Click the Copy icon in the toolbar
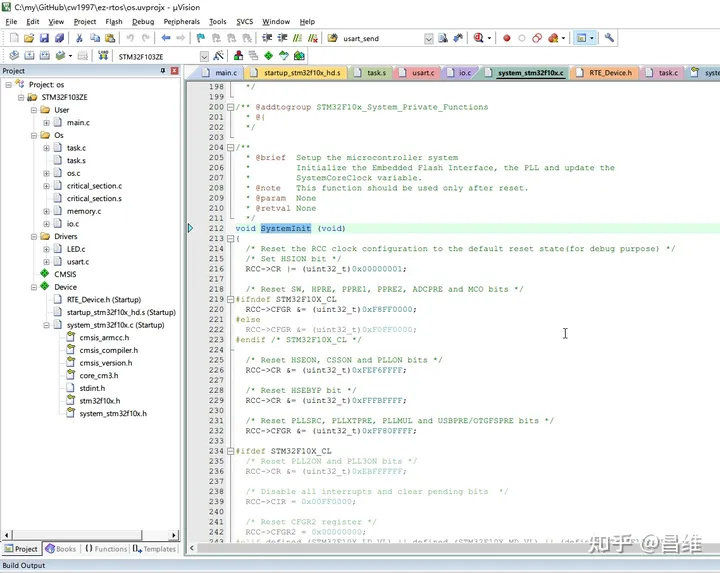This screenshot has height=573, width=720. pyautogui.click(x=95, y=38)
